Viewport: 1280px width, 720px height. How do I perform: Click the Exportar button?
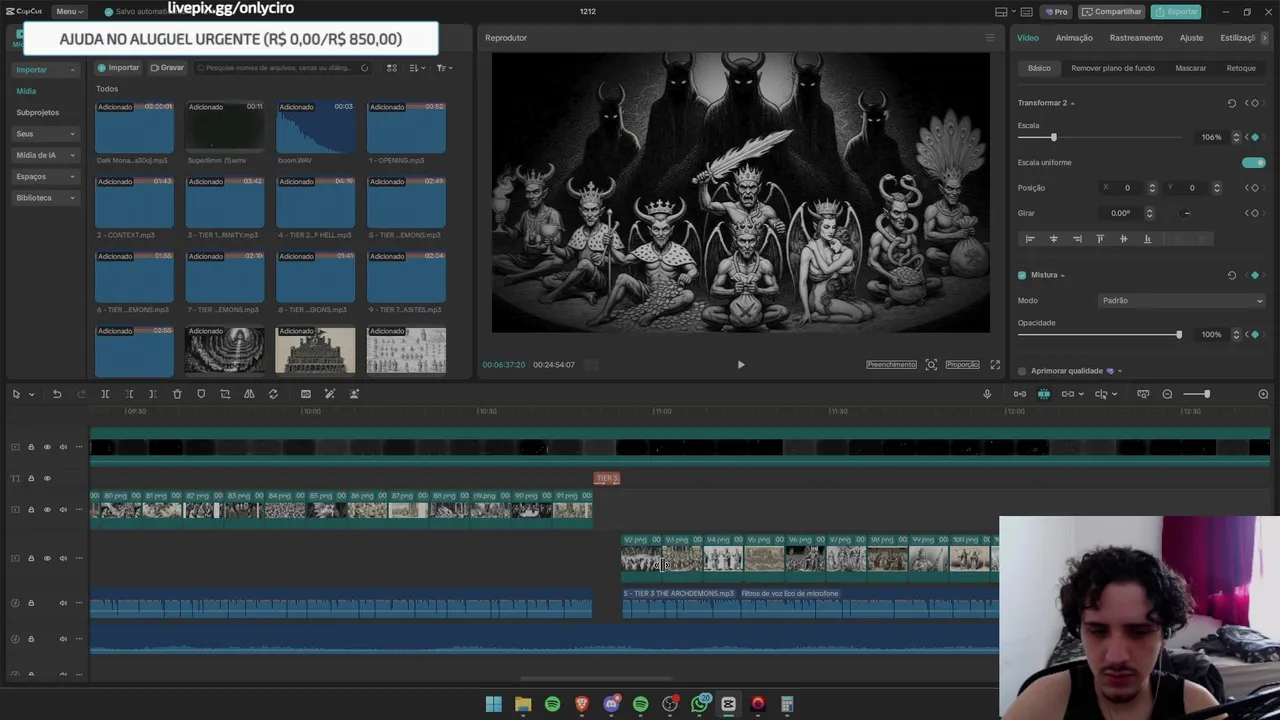1176,12
